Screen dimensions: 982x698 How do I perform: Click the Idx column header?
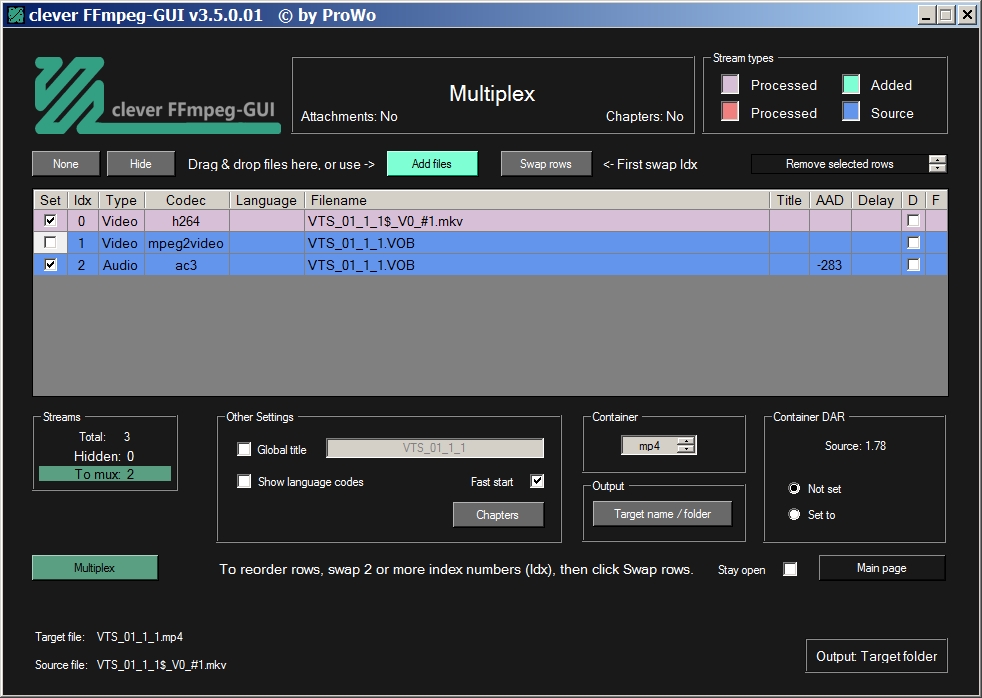pos(83,200)
